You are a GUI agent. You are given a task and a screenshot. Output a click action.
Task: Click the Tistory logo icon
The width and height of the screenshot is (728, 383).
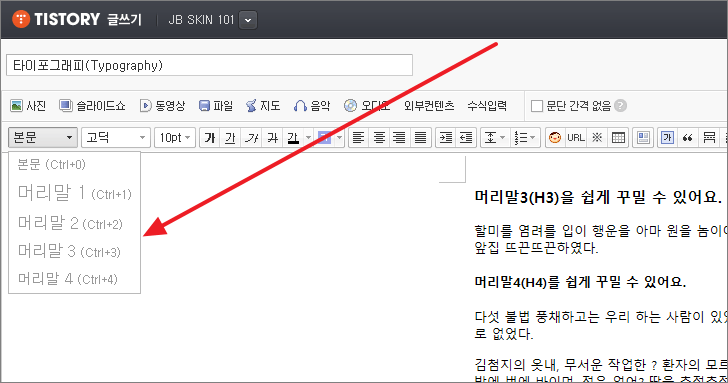21,19
